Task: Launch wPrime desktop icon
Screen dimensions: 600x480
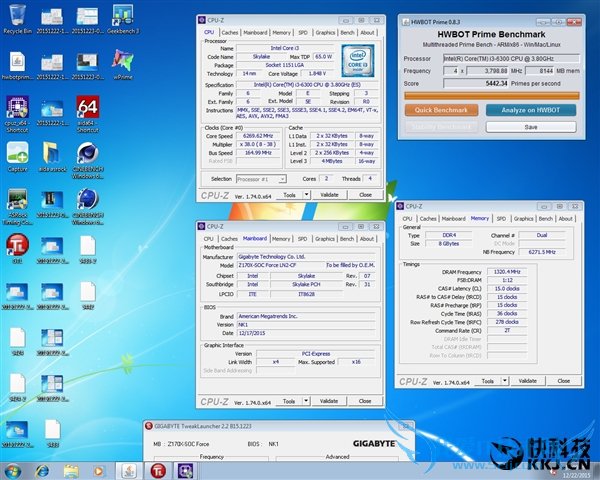Action: pyautogui.click(x=123, y=65)
